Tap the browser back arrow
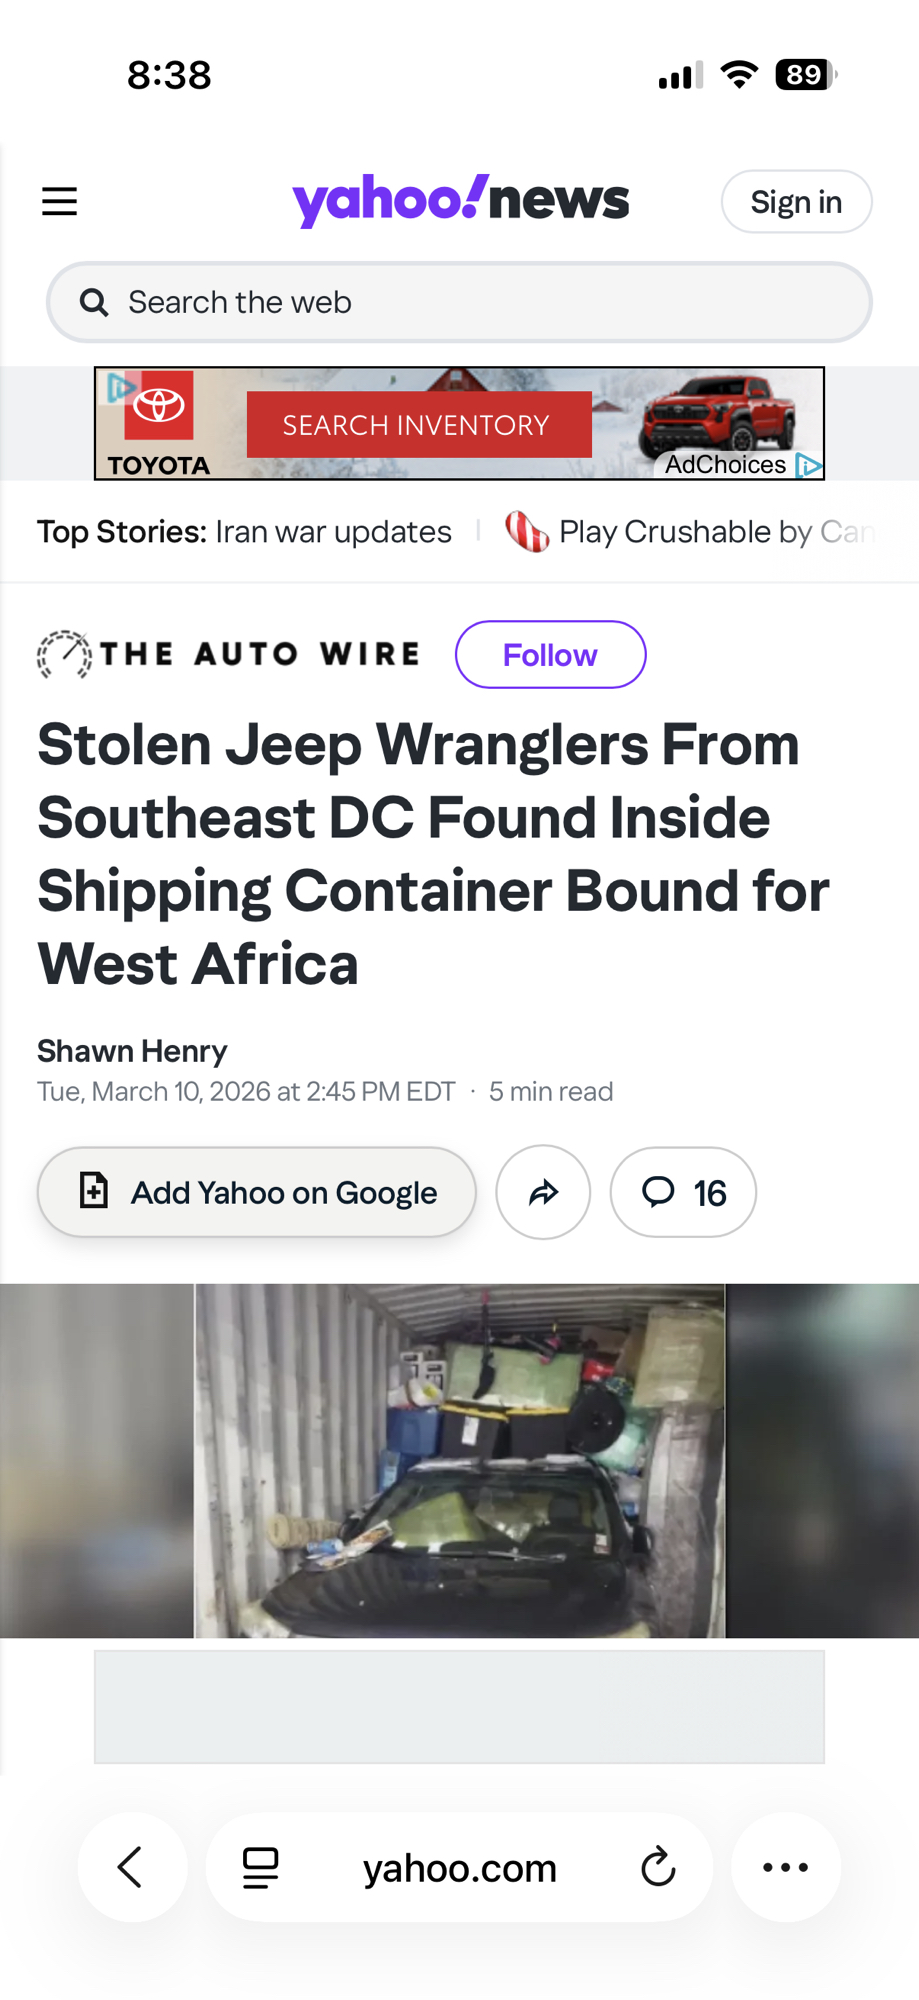This screenshot has width=919, height=2000. (131, 1867)
